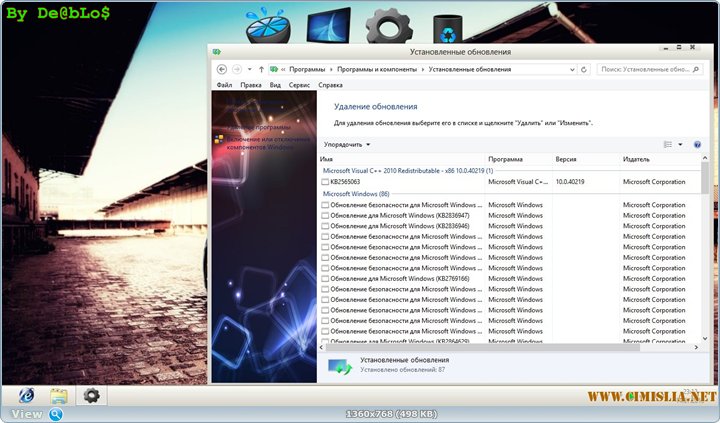Viewport: 720px width, 423px height.
Task: Open the view options dropdown arrow
Action: 680,144
